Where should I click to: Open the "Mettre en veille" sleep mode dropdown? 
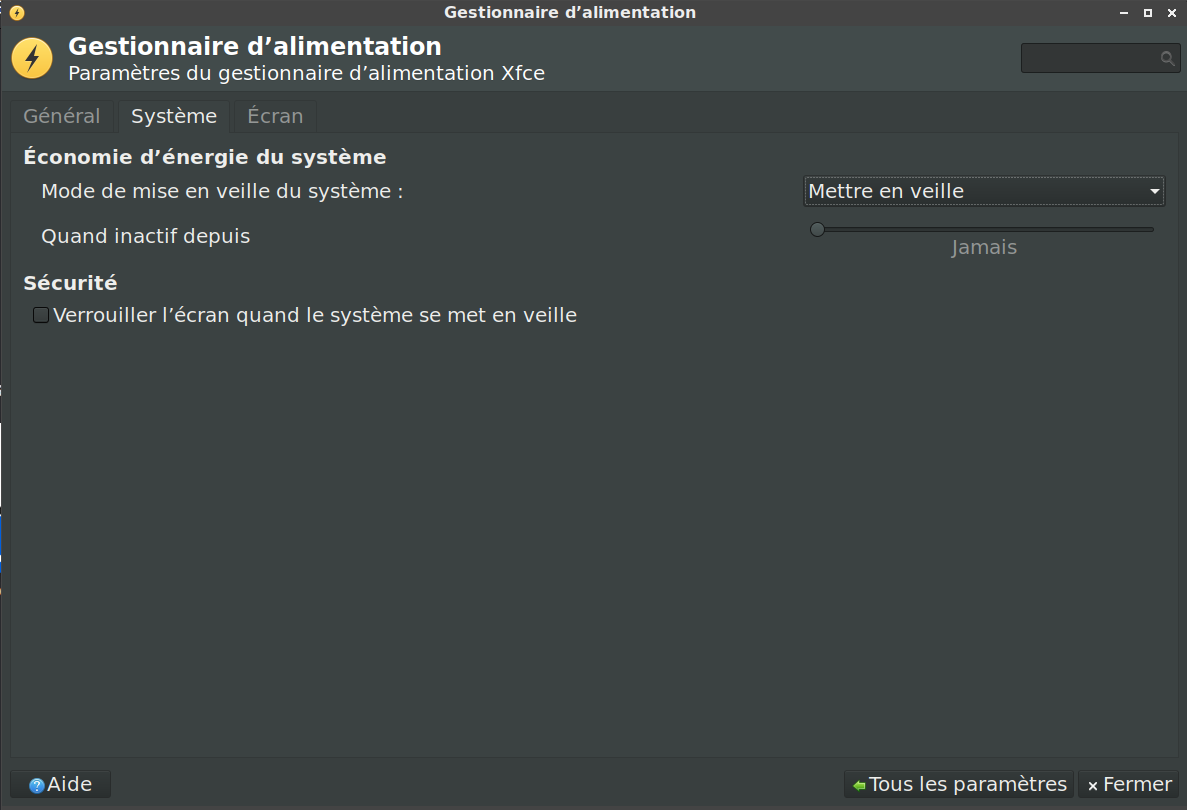click(984, 191)
